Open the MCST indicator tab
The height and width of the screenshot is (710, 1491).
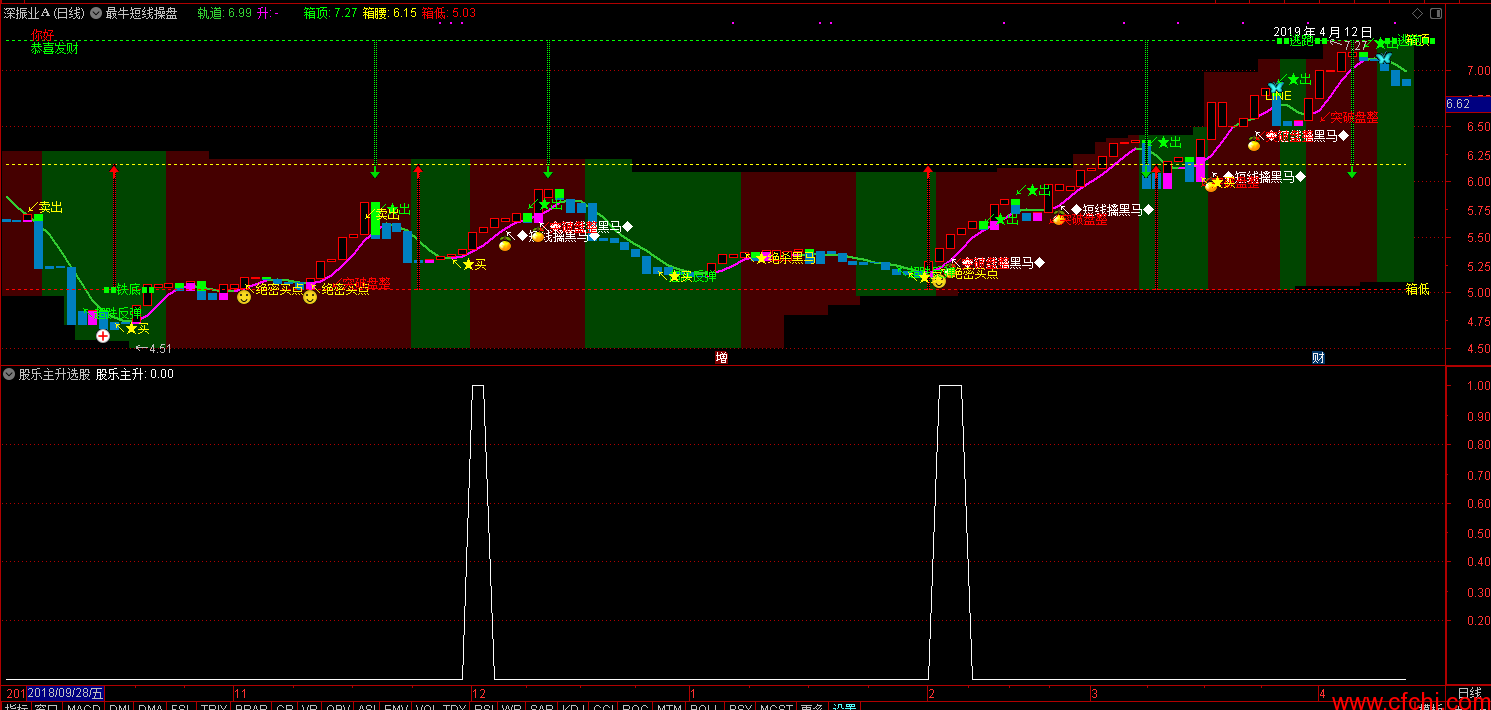tap(775, 705)
